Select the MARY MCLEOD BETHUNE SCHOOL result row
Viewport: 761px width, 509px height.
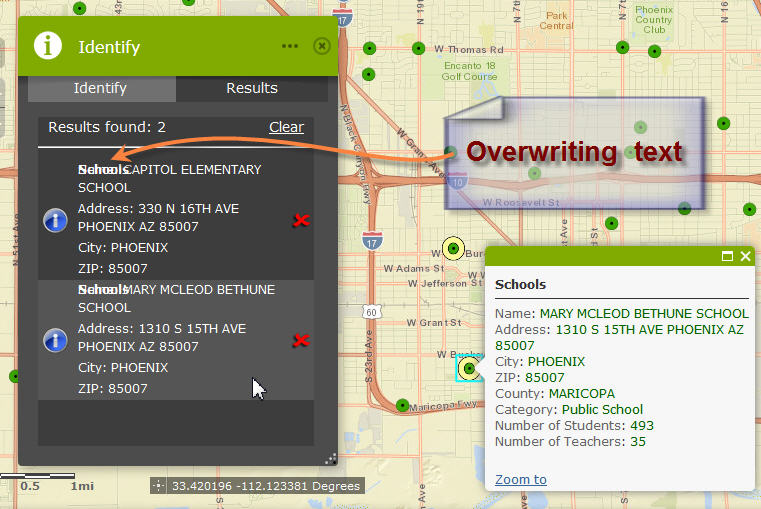[x=176, y=340]
